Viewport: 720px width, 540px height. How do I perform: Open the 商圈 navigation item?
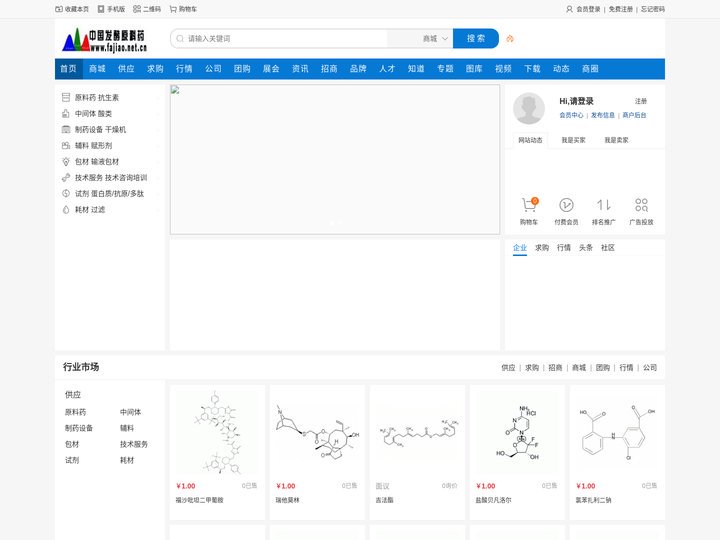pyautogui.click(x=590, y=69)
